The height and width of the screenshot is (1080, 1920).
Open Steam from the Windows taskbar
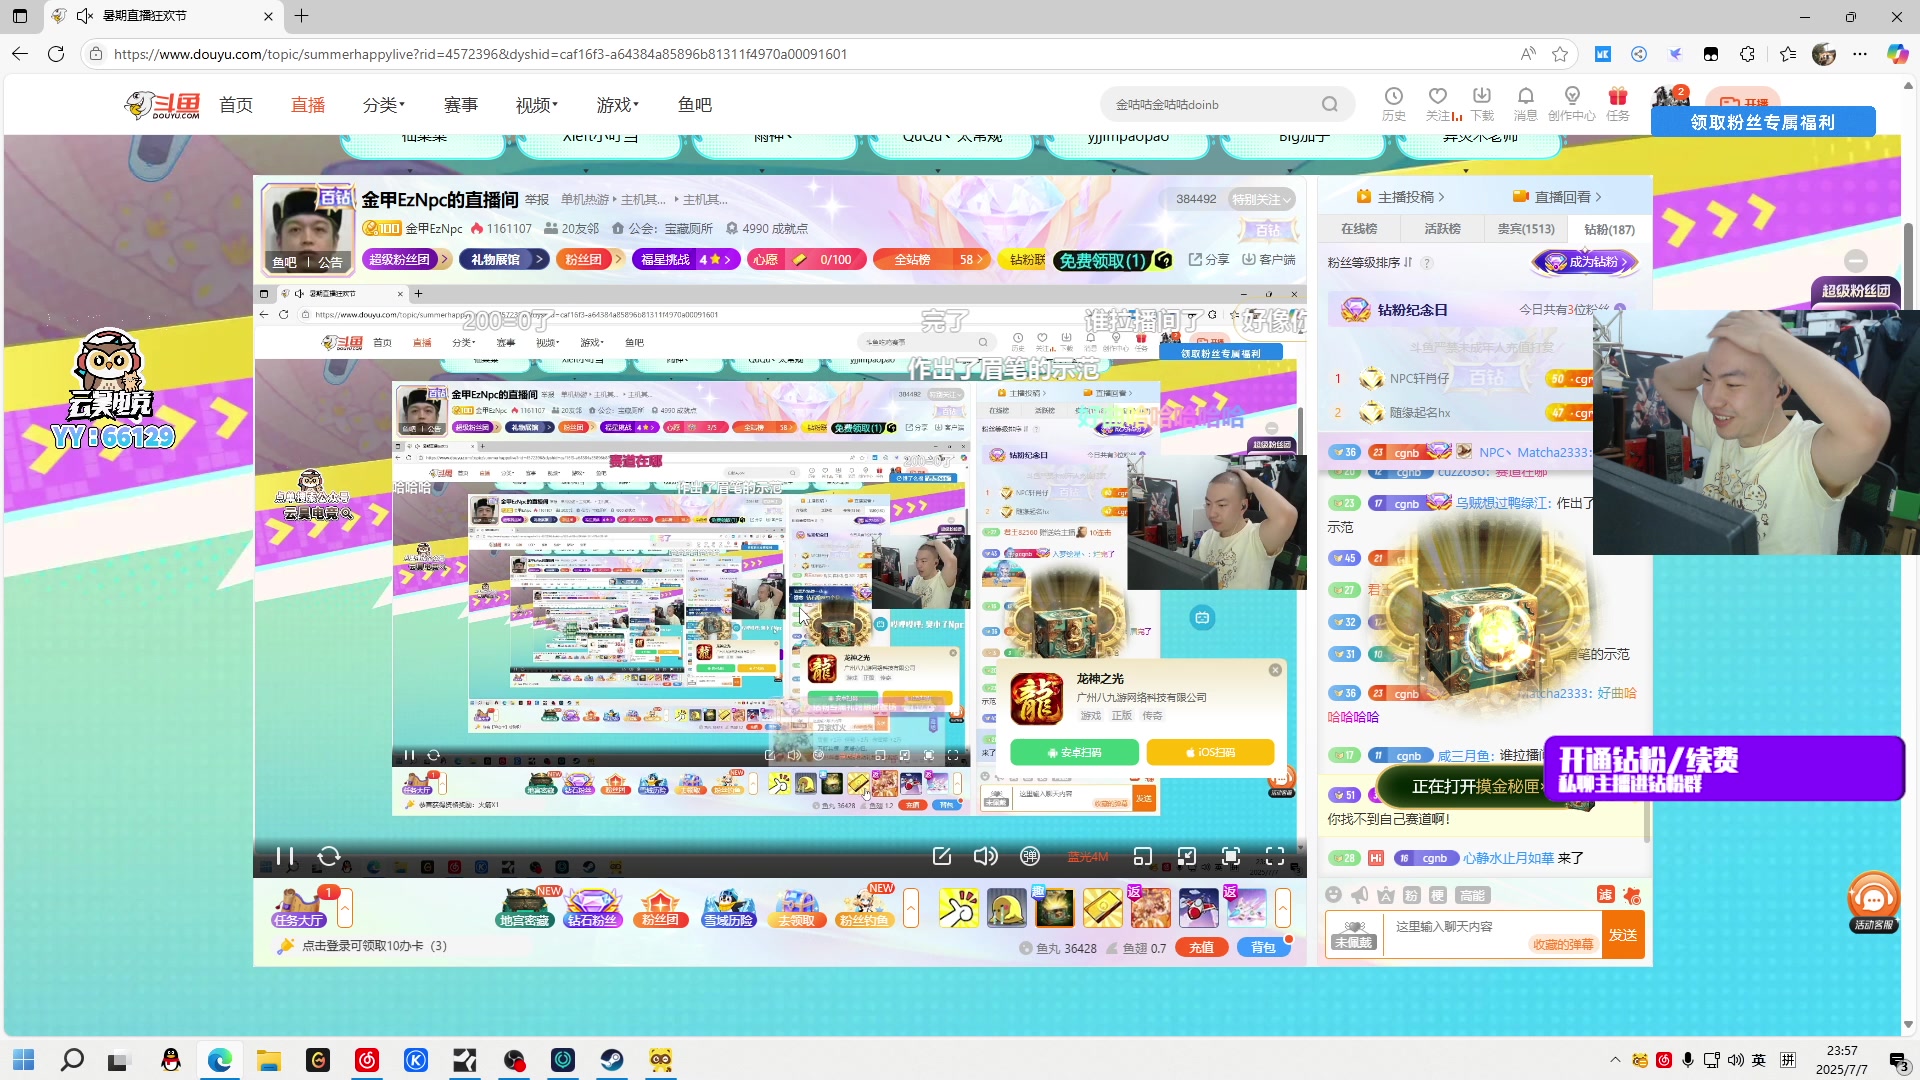click(x=612, y=1060)
